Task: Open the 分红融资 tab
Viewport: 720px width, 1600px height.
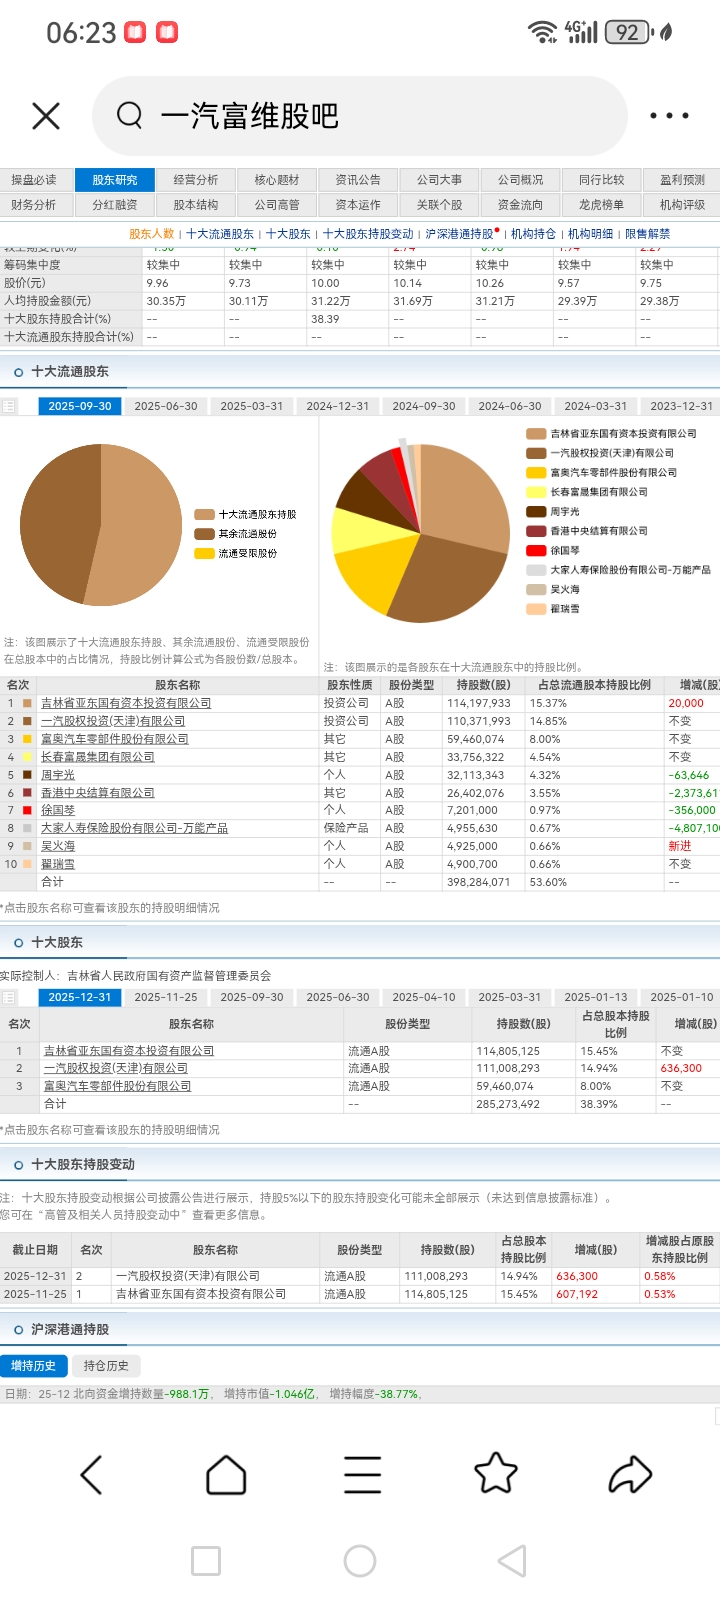Action: (115, 205)
